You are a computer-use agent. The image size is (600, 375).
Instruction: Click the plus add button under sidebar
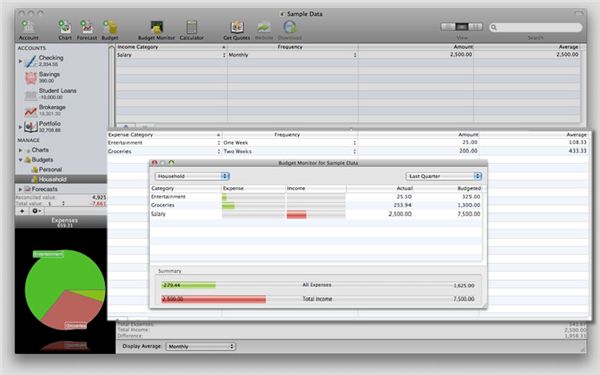(22, 211)
